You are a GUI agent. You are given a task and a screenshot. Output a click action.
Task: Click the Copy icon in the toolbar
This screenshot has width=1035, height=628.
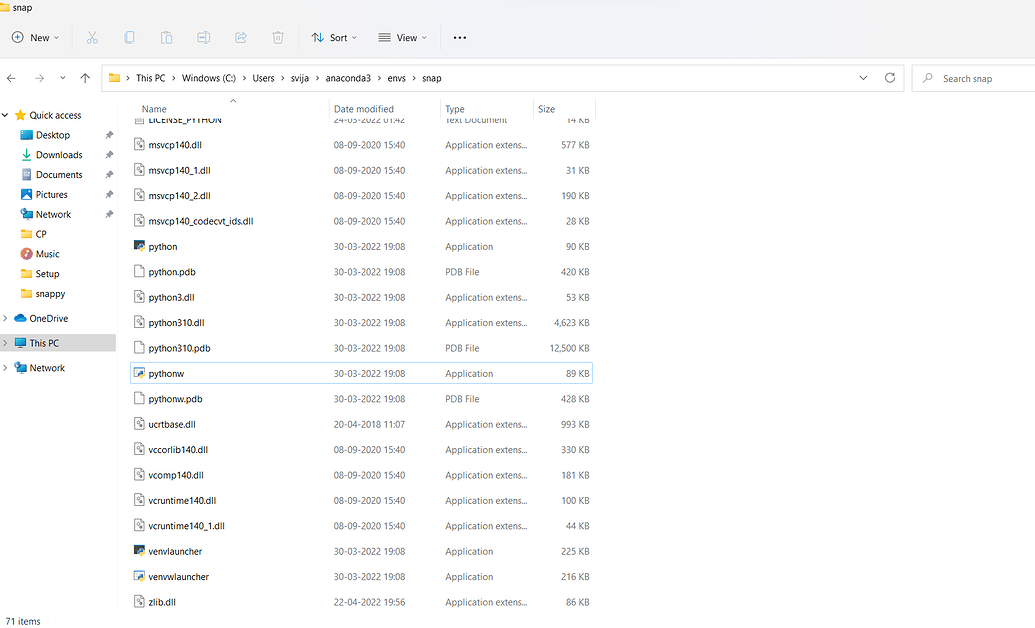pyautogui.click(x=129, y=37)
